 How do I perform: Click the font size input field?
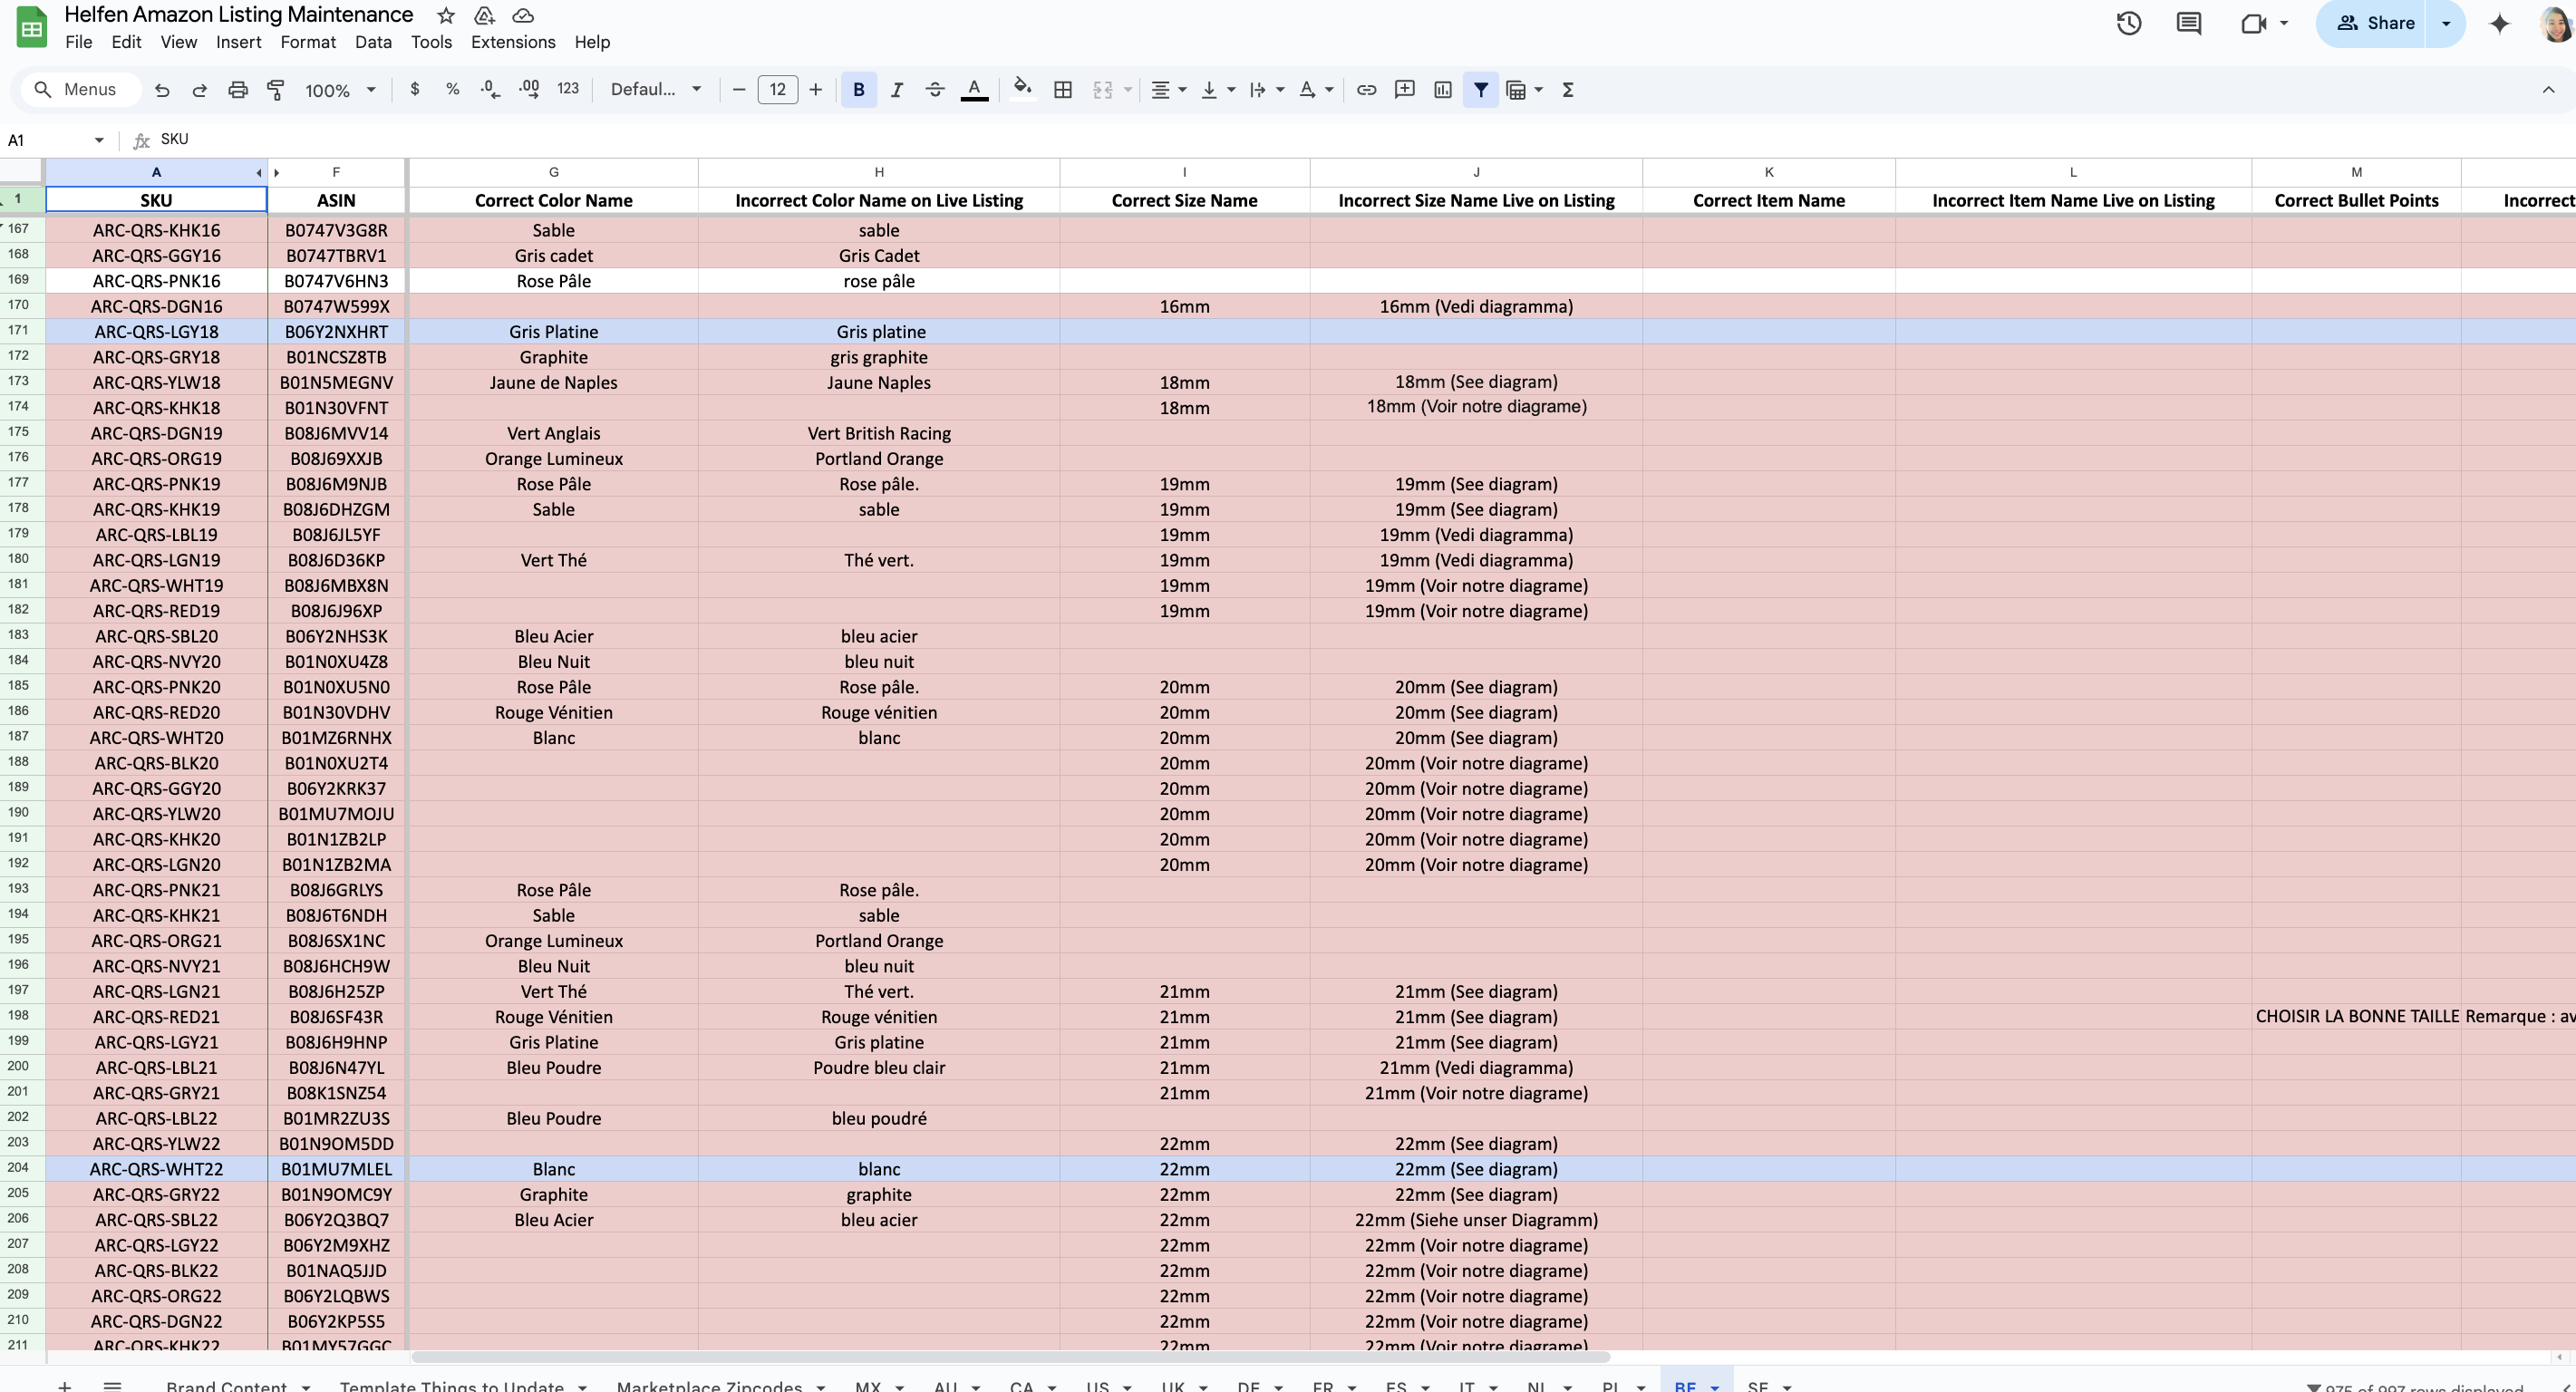coord(777,90)
